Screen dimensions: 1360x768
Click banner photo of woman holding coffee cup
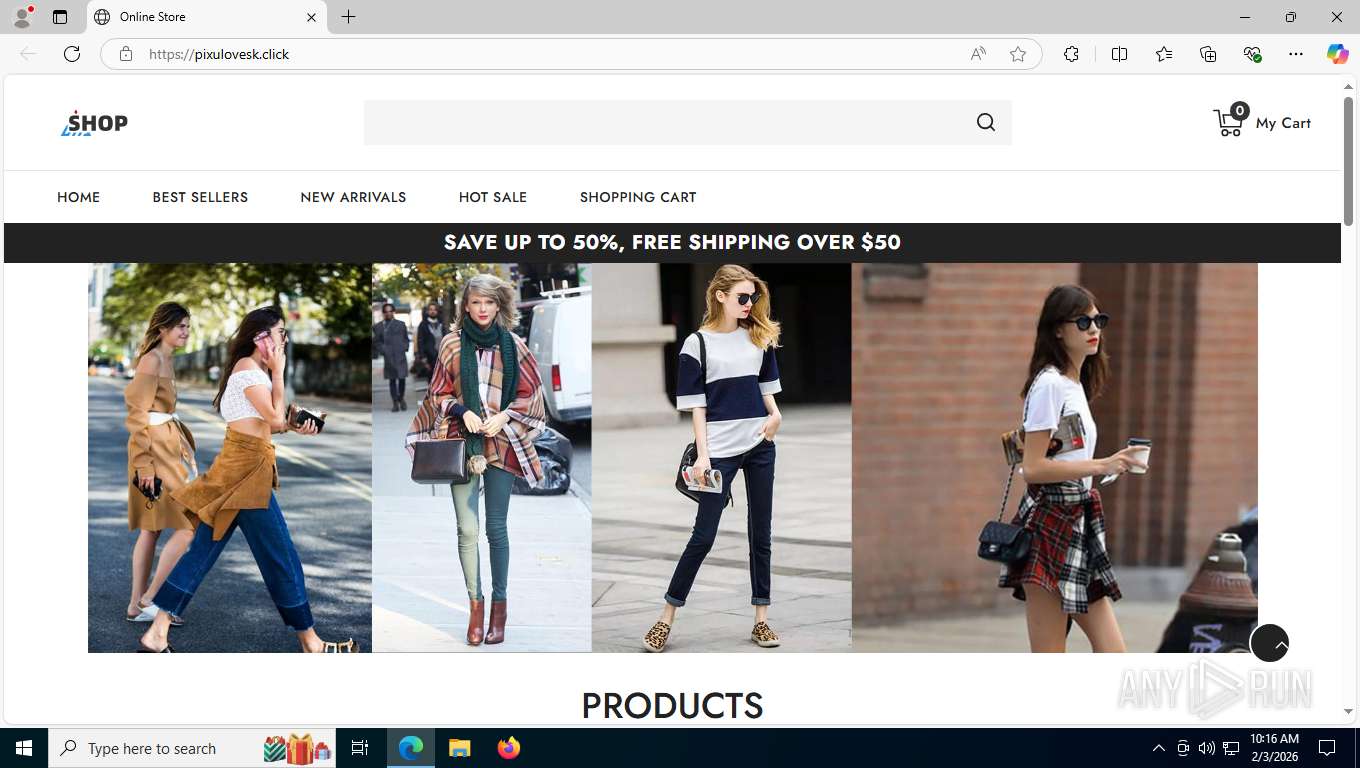[1055, 458]
